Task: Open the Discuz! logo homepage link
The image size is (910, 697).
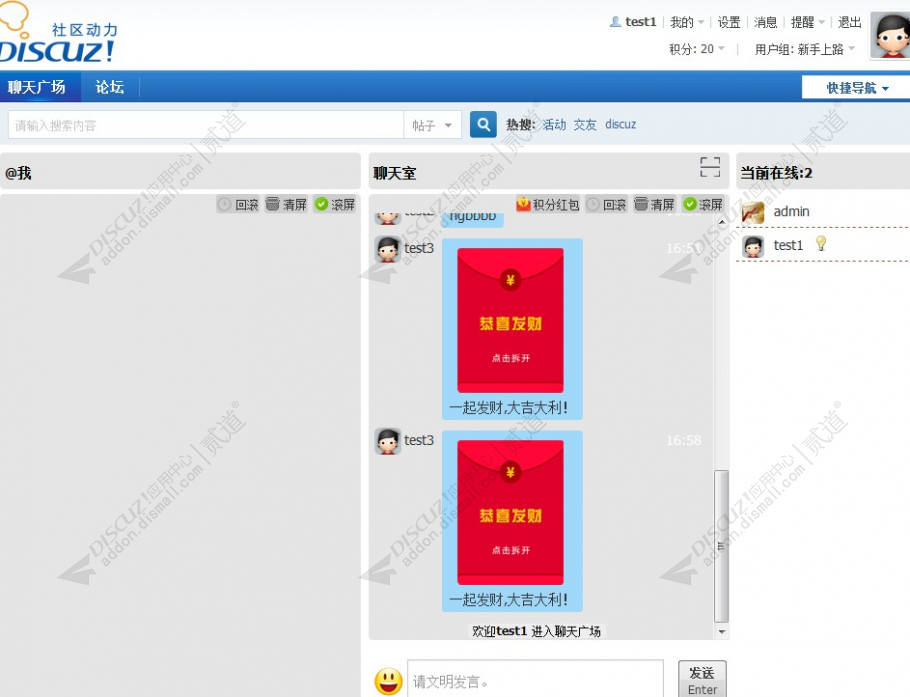Action: tap(57, 34)
